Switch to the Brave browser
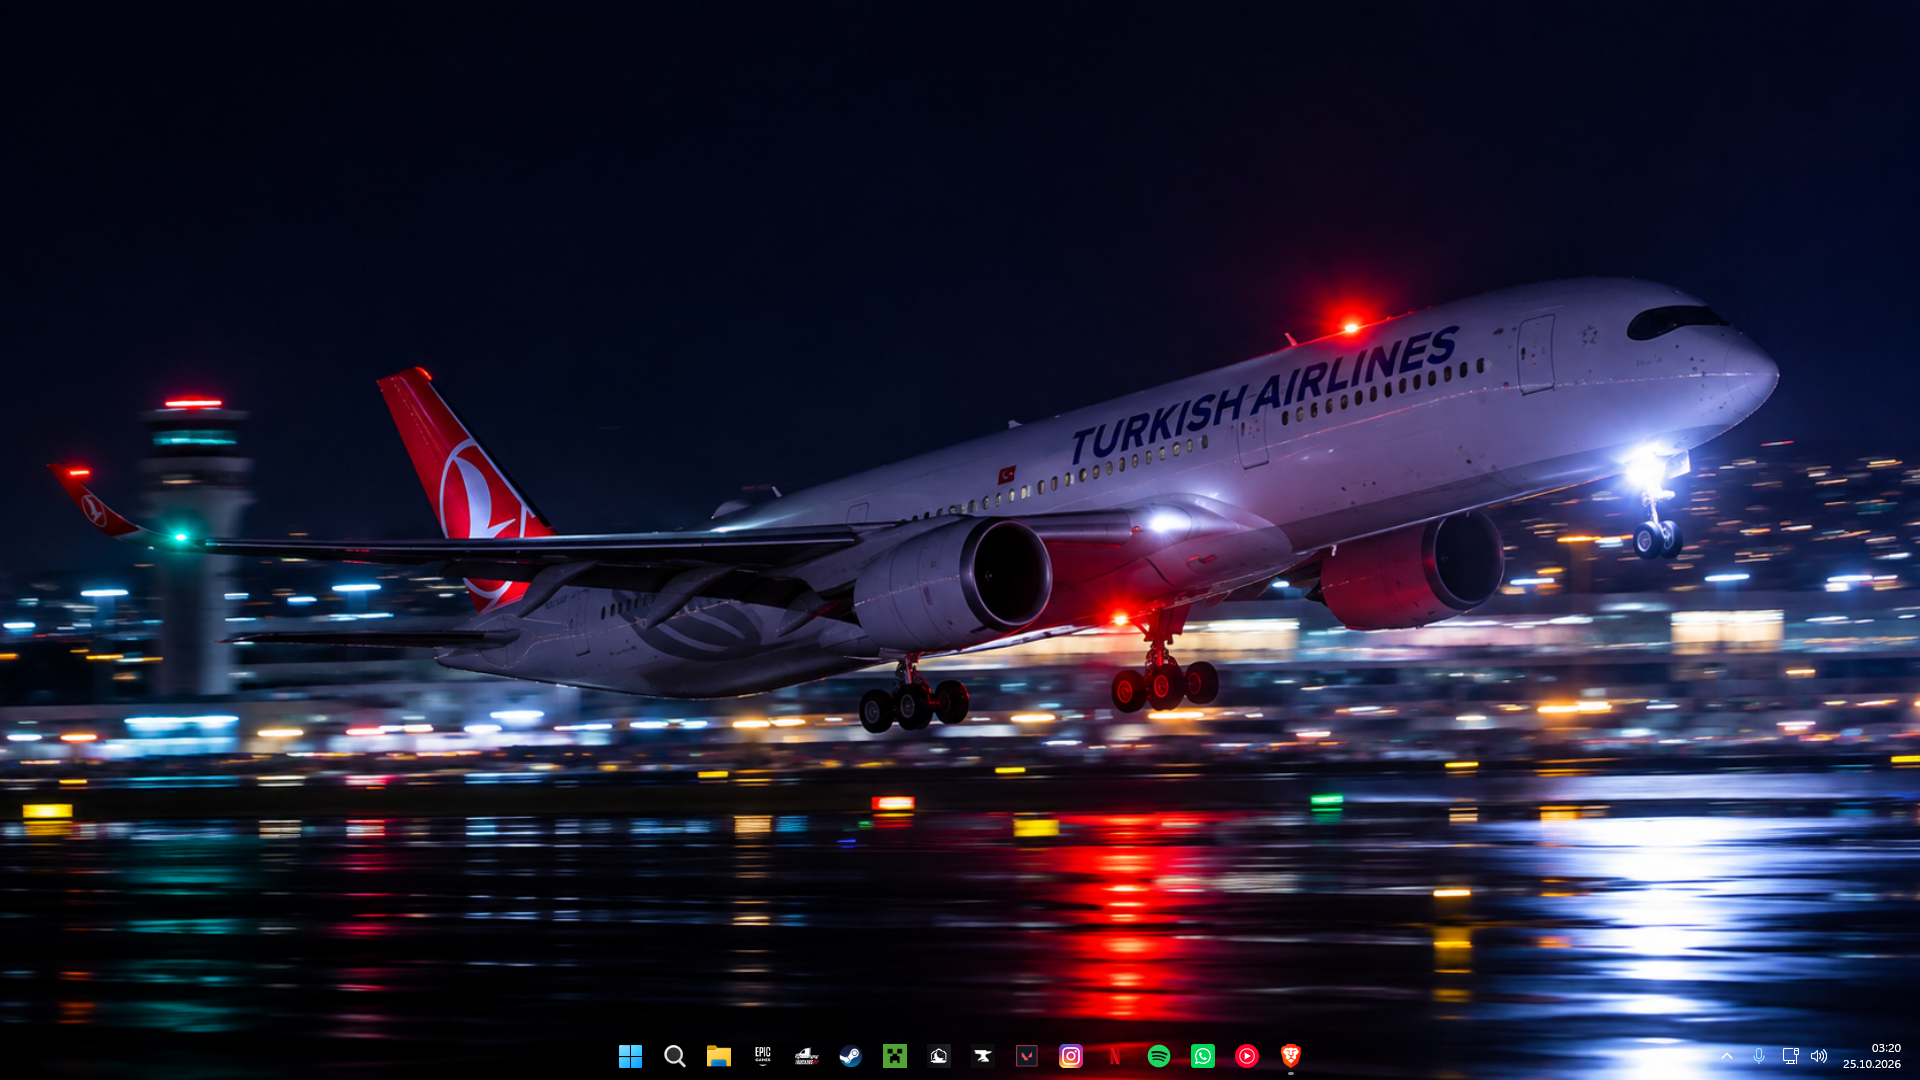This screenshot has width=1920, height=1080. pyautogui.click(x=1291, y=1056)
